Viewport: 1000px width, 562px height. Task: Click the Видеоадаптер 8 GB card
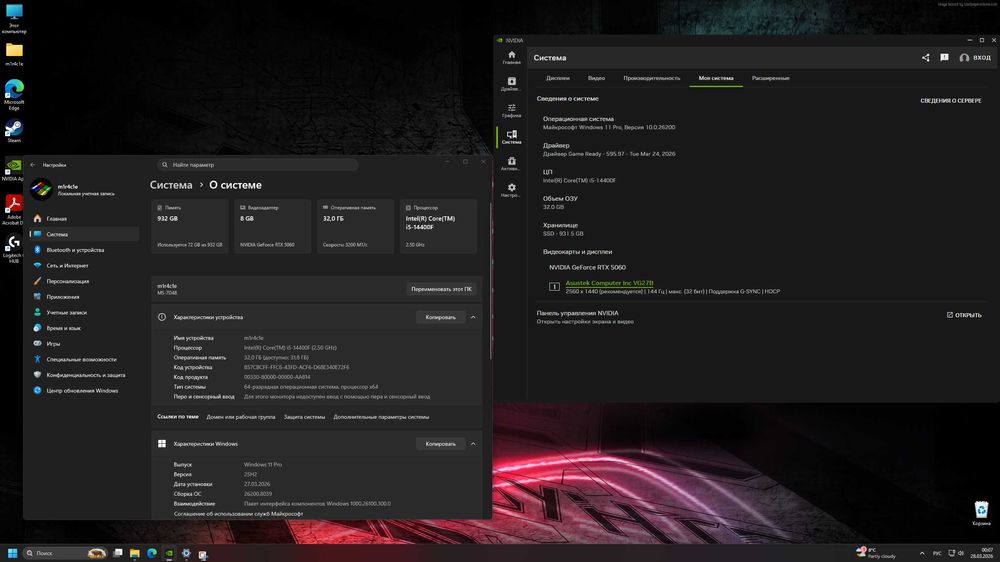272,226
